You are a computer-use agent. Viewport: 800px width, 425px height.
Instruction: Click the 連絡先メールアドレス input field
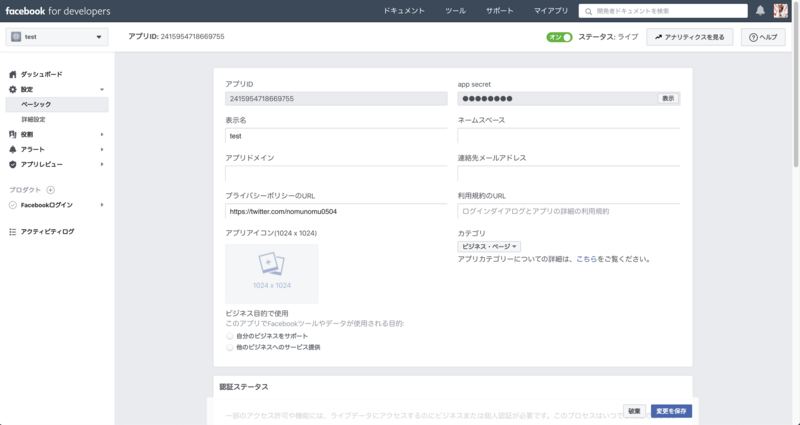[568, 173]
